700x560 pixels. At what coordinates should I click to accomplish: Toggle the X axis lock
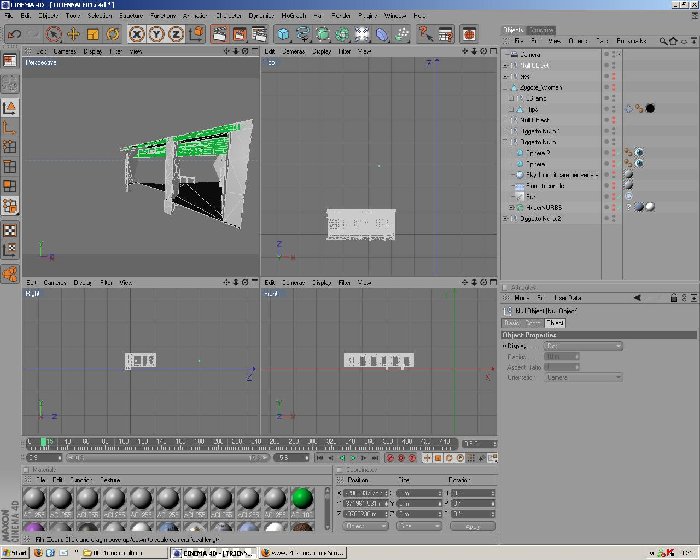coord(137,34)
